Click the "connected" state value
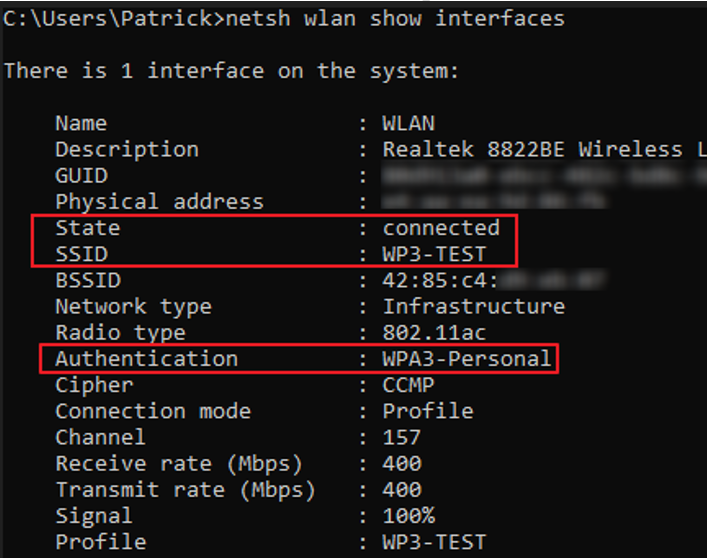The image size is (707, 558). [x=441, y=228]
